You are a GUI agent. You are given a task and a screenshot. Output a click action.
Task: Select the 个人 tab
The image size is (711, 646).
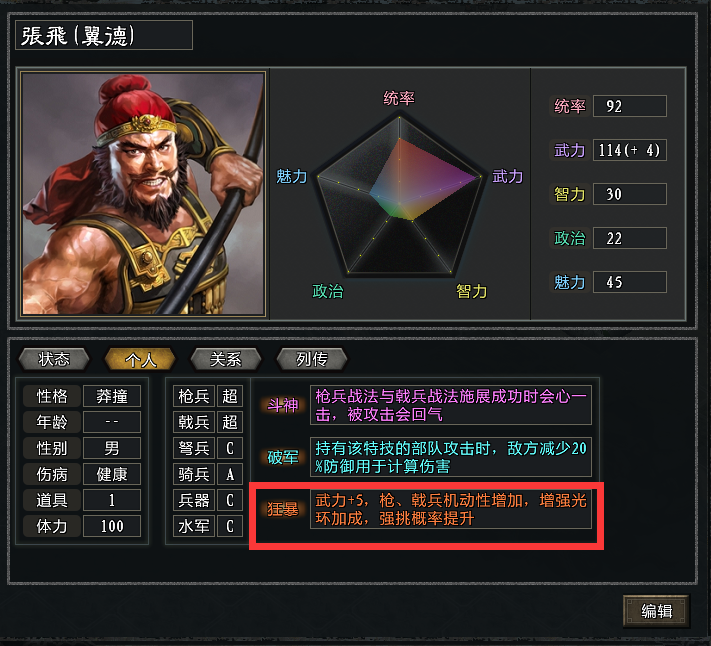coord(140,359)
